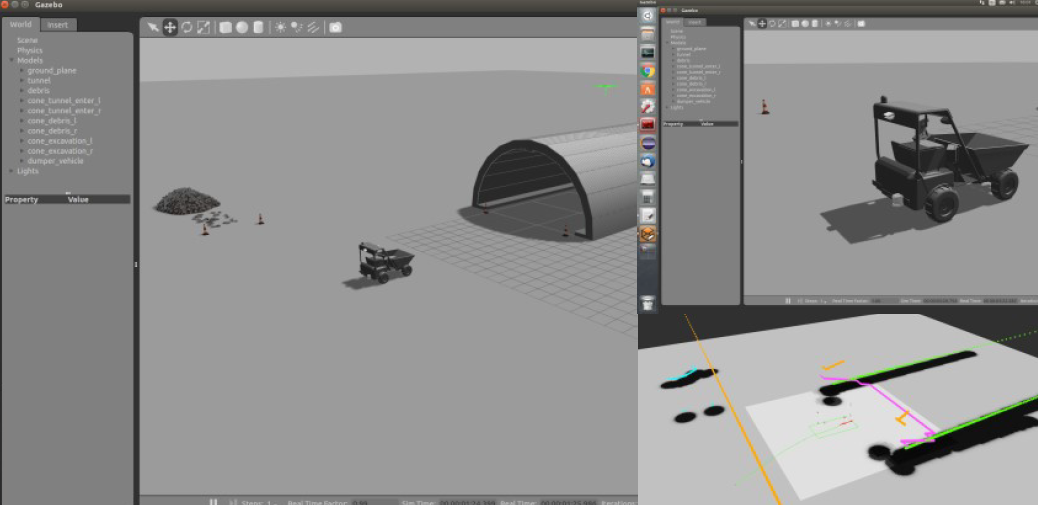Expand the dumper_vehicle model entry in large World panel

point(21,161)
